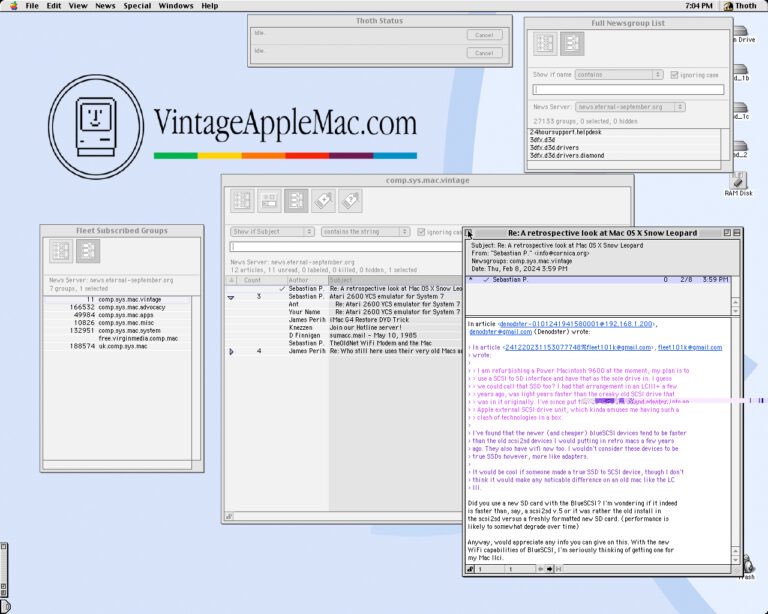
Task: Click the end-of-thread icon in the article footer
Action: 558,569
